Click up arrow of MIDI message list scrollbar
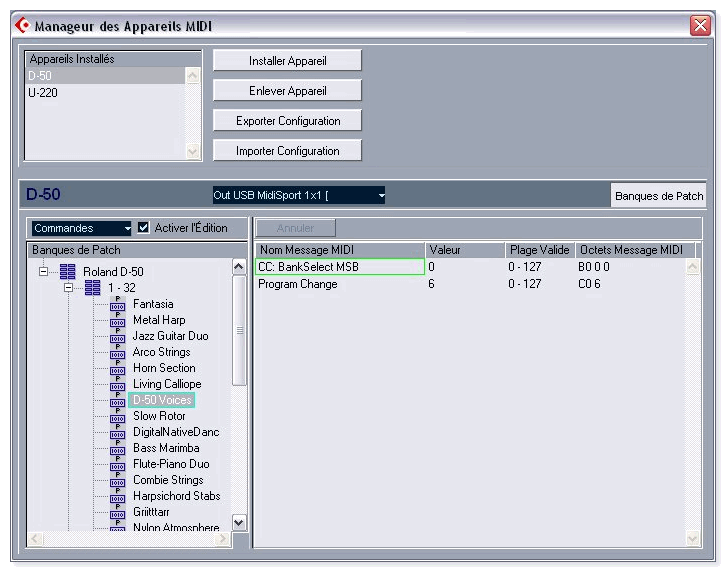This screenshot has width=726, height=572. pyautogui.click(x=692, y=266)
